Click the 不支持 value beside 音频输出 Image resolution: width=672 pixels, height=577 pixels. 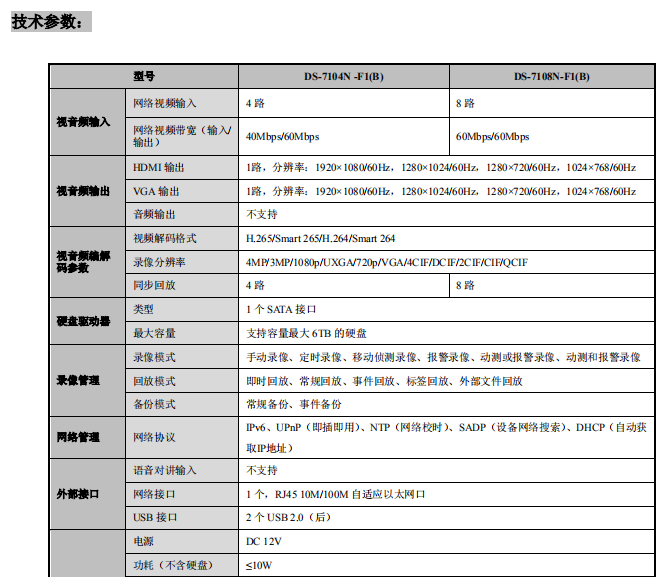tap(262, 214)
